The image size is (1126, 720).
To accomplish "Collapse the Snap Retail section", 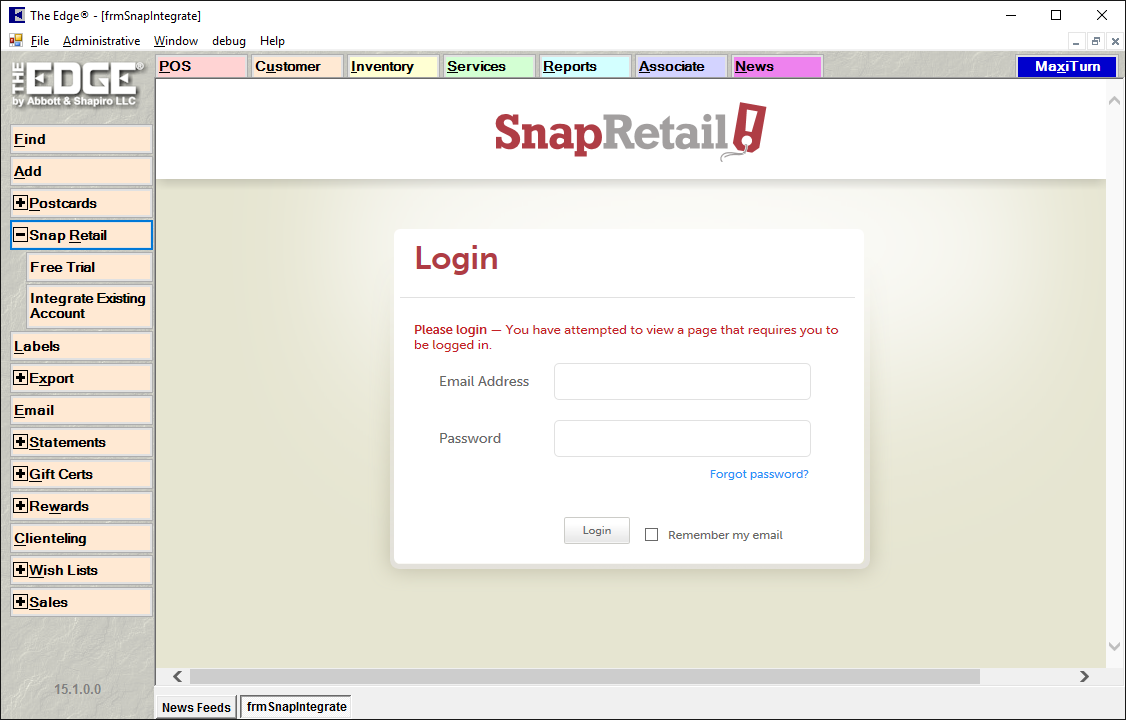I will pos(20,235).
